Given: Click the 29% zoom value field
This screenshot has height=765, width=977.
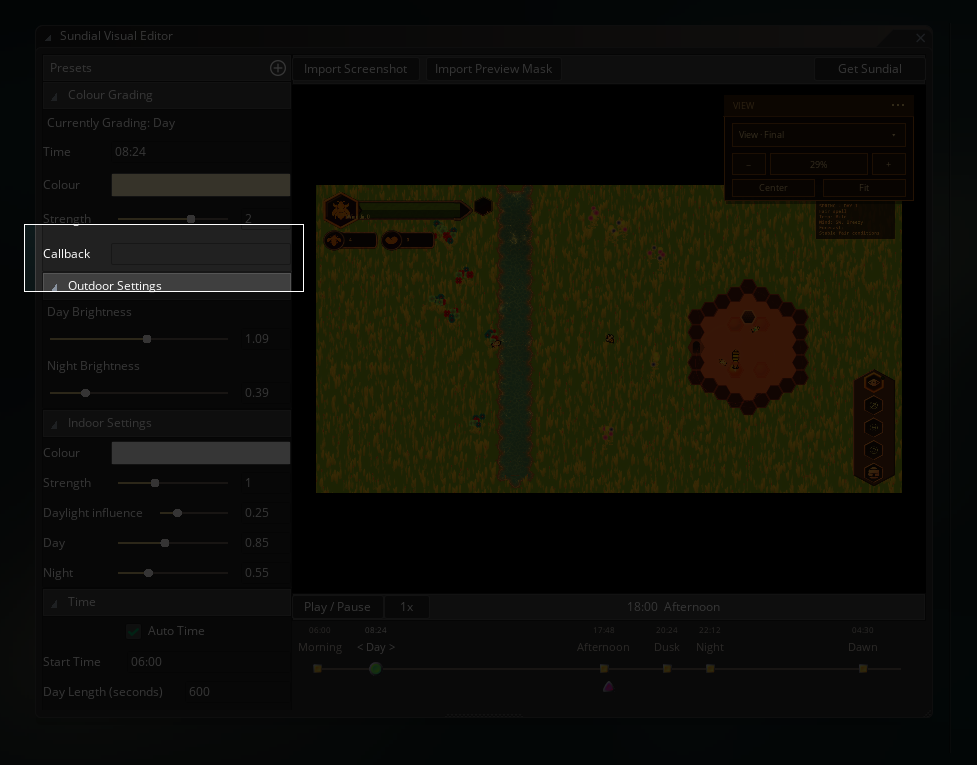Looking at the screenshot, I should click(819, 164).
